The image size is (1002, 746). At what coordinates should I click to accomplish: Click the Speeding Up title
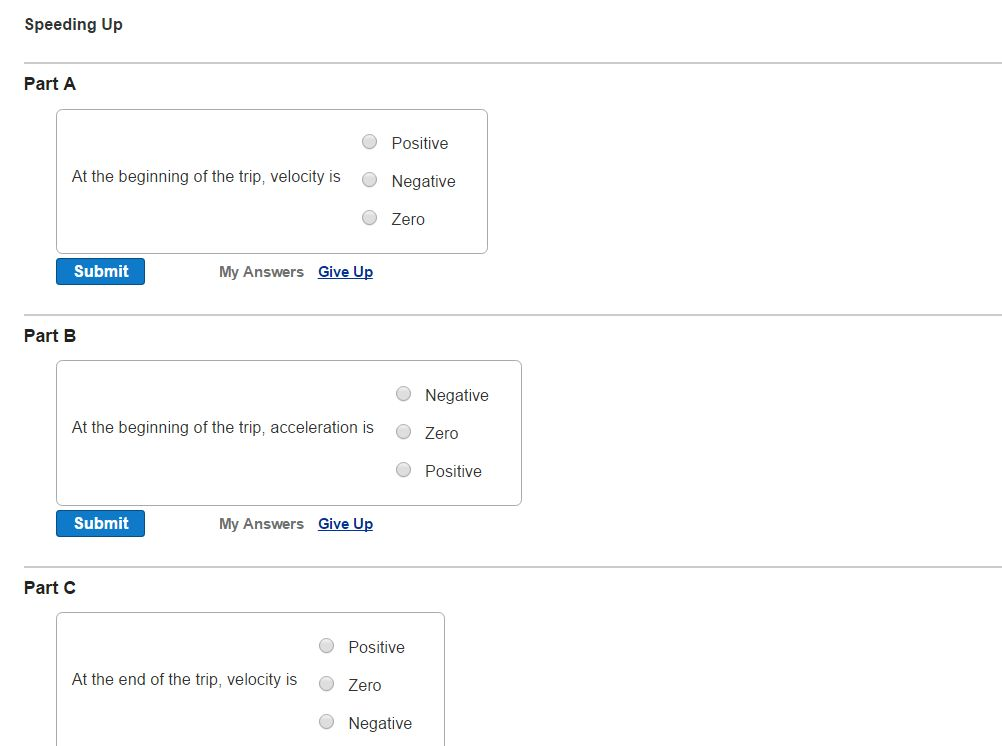coord(73,24)
